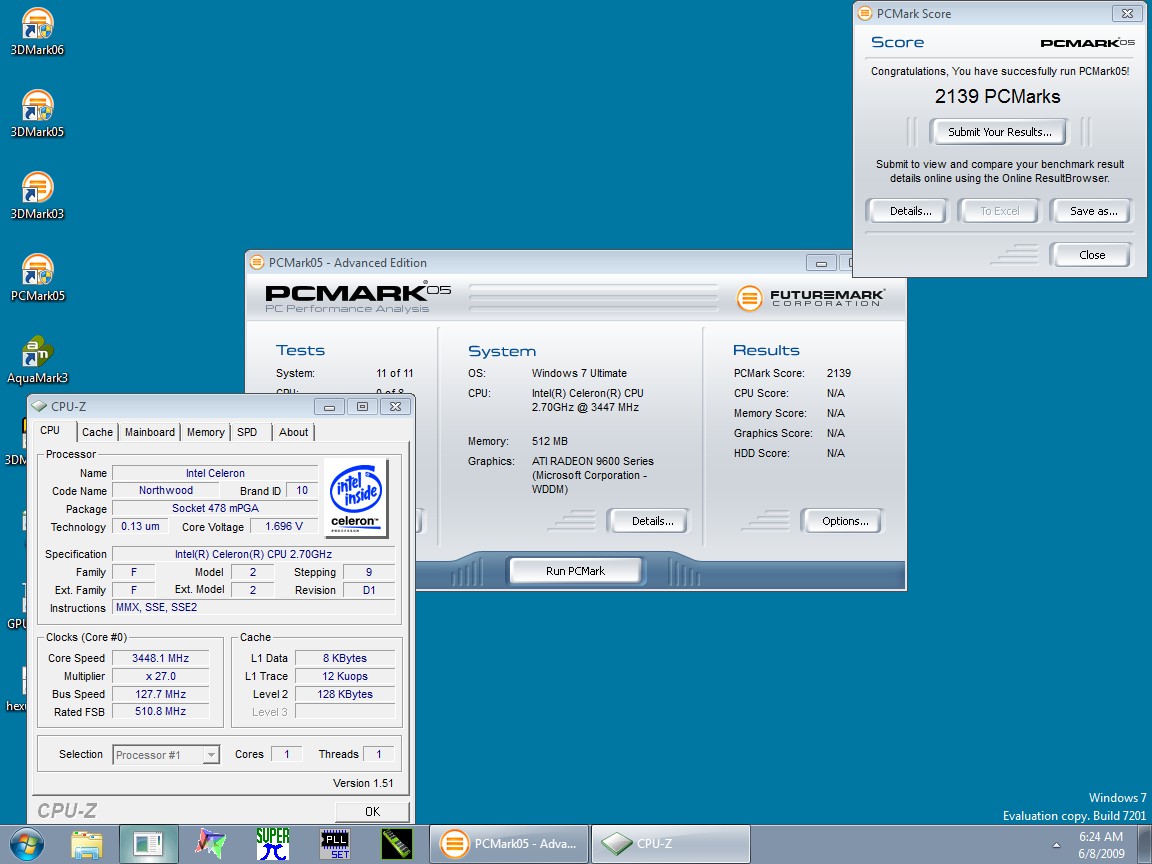Screen dimensions: 1152x864
Task: Open the PLL SET taskbar icon
Action: click(335, 844)
